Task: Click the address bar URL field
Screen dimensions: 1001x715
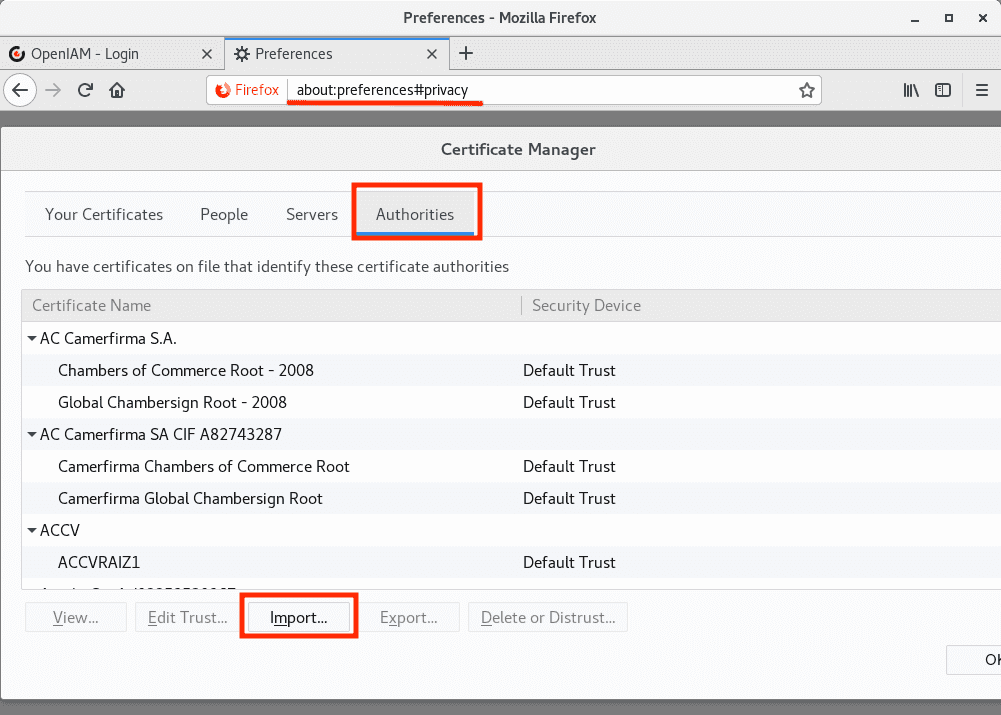Action: point(540,90)
